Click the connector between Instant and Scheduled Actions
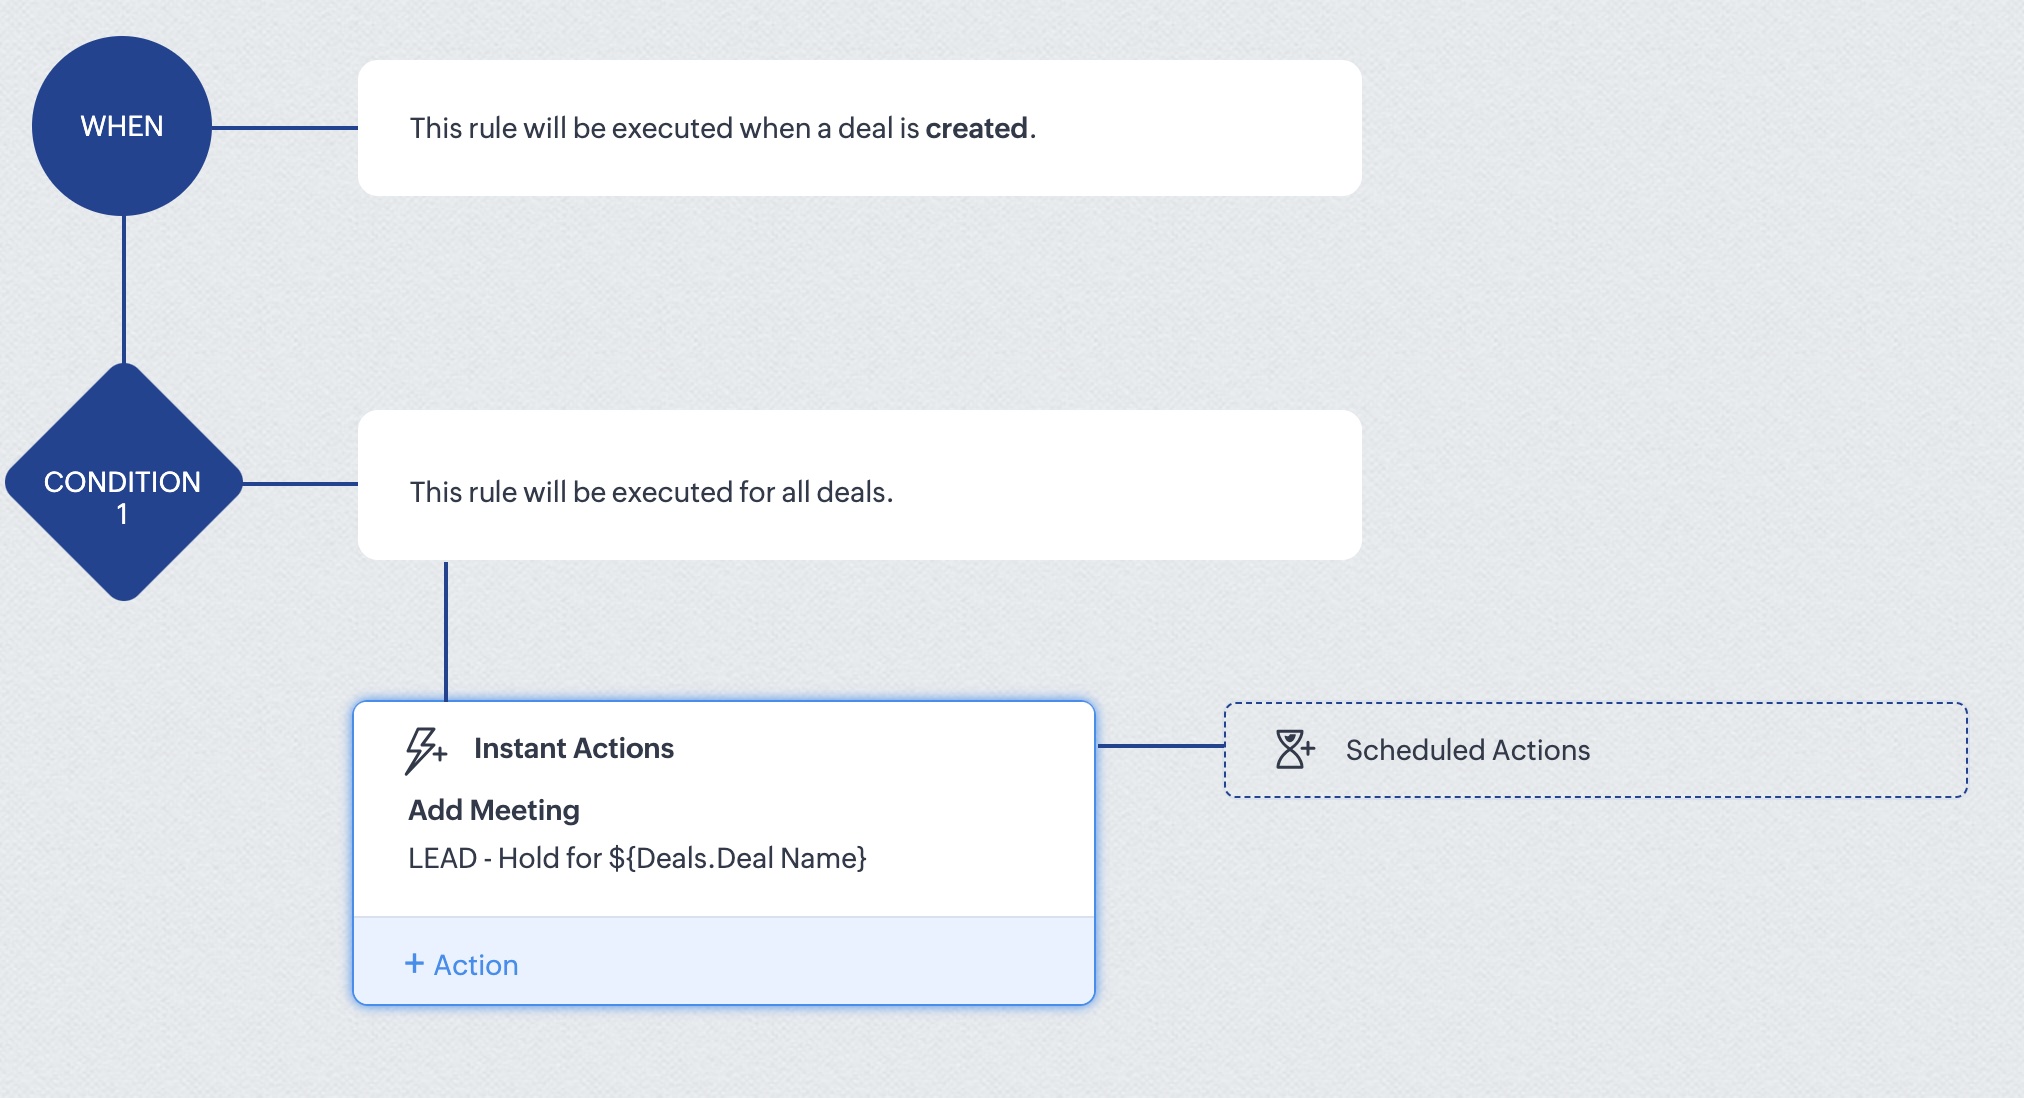The image size is (2024, 1098). click(1160, 746)
